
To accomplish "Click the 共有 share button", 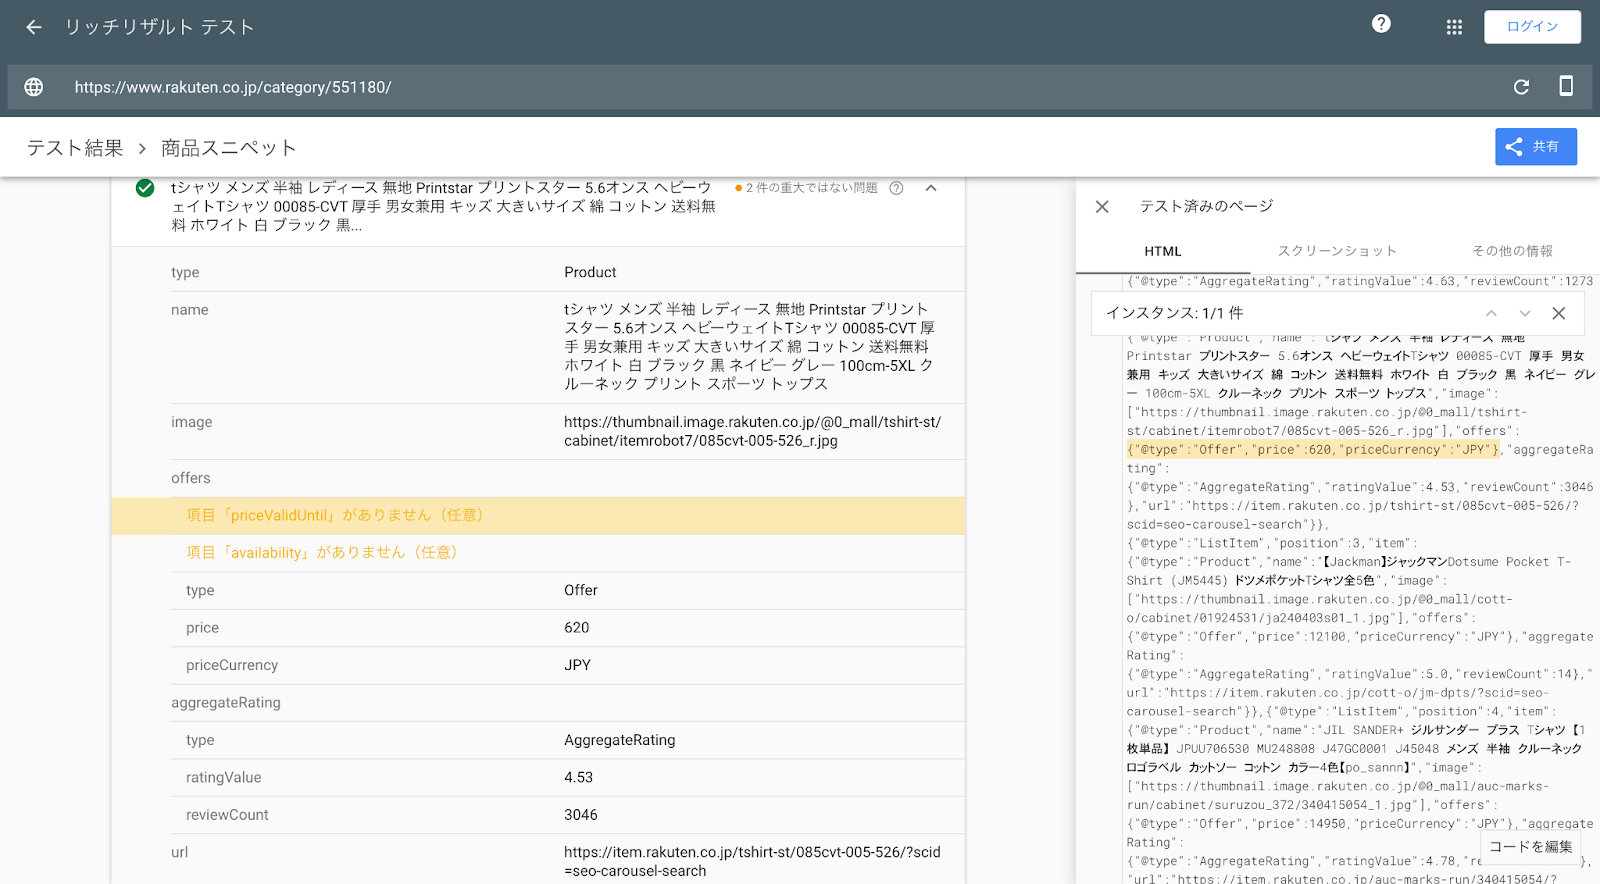I will 1536,147.
